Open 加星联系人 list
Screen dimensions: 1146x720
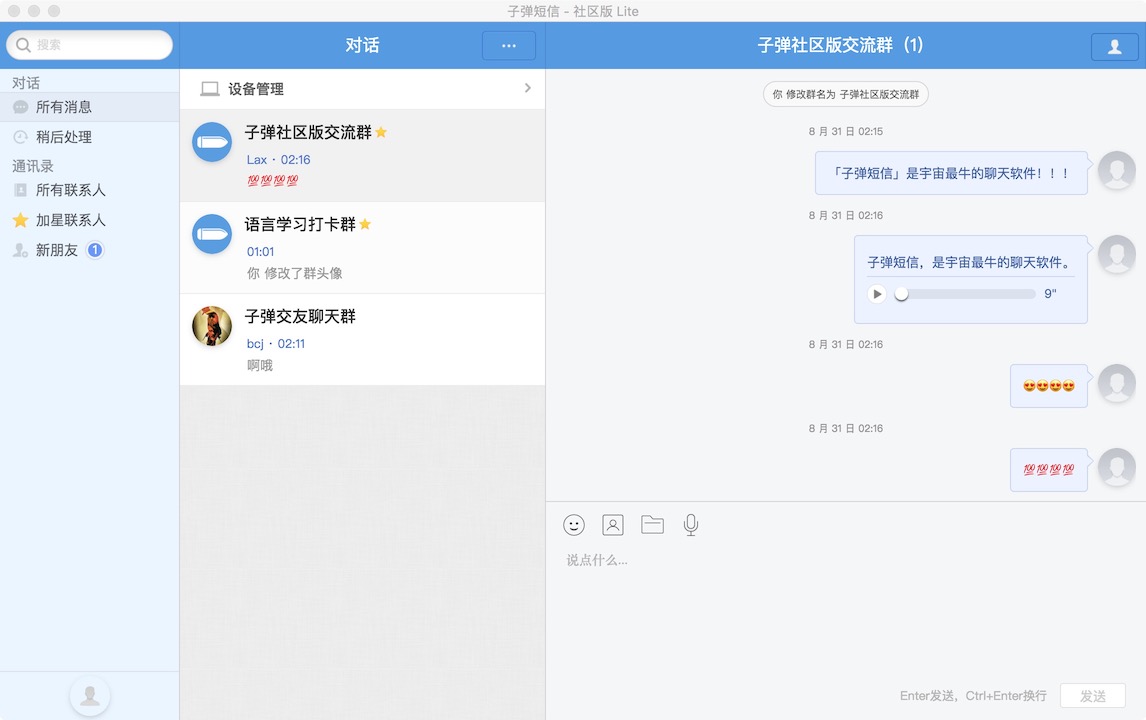(89, 220)
